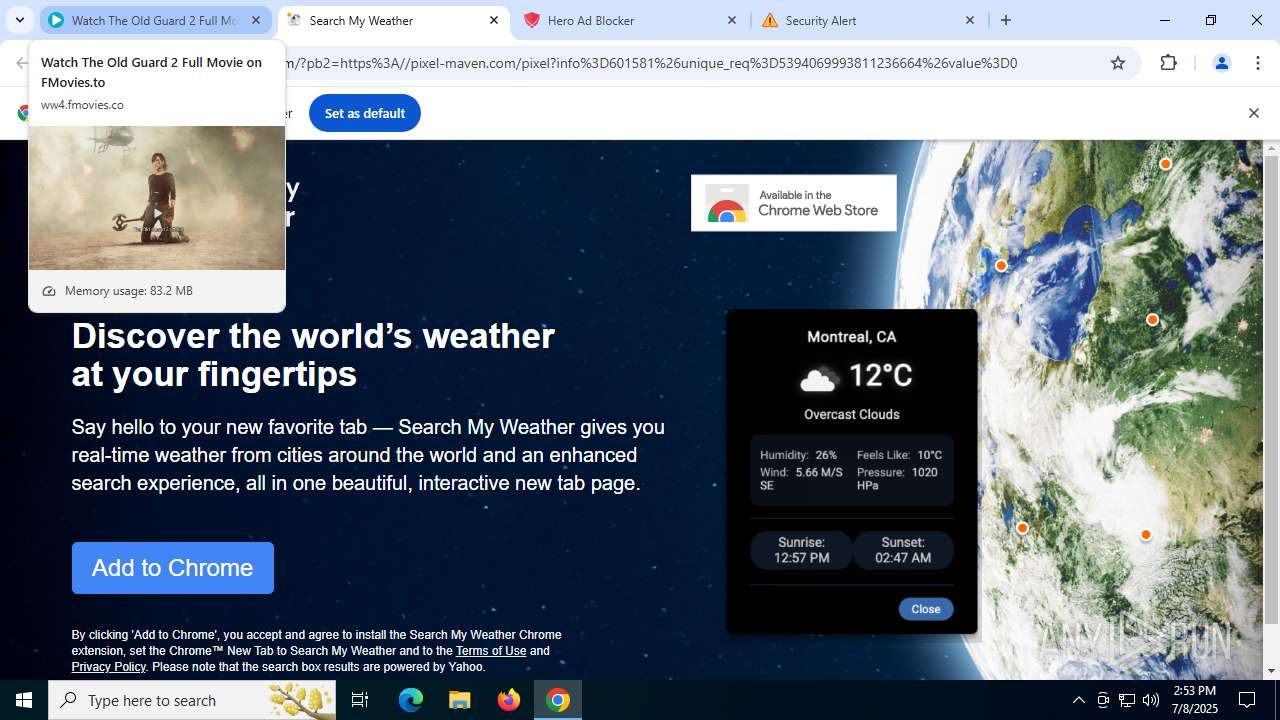Close the Montreal weather card
Viewport: 1280px width, 720px height.
(x=926, y=609)
